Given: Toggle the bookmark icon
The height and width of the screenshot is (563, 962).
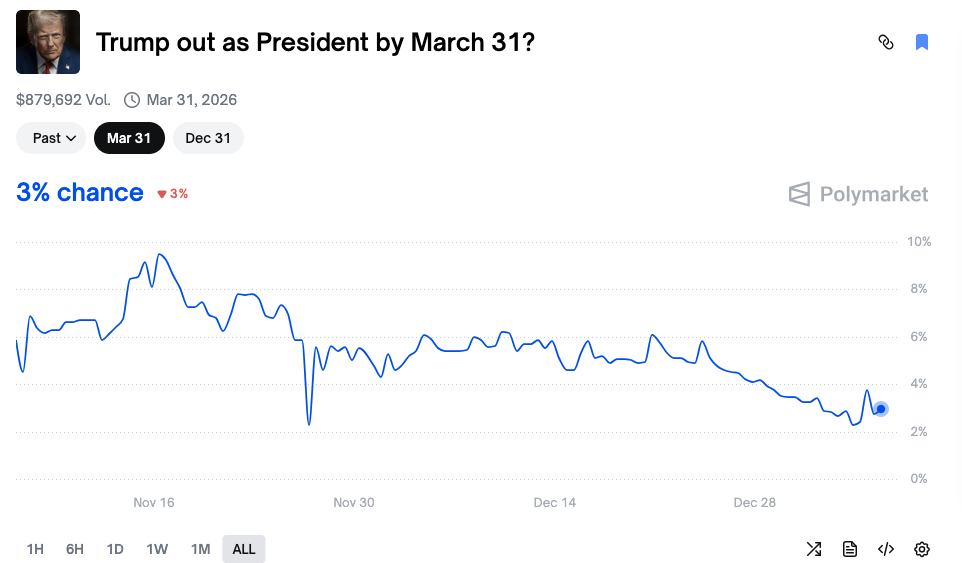Looking at the screenshot, I should (922, 42).
